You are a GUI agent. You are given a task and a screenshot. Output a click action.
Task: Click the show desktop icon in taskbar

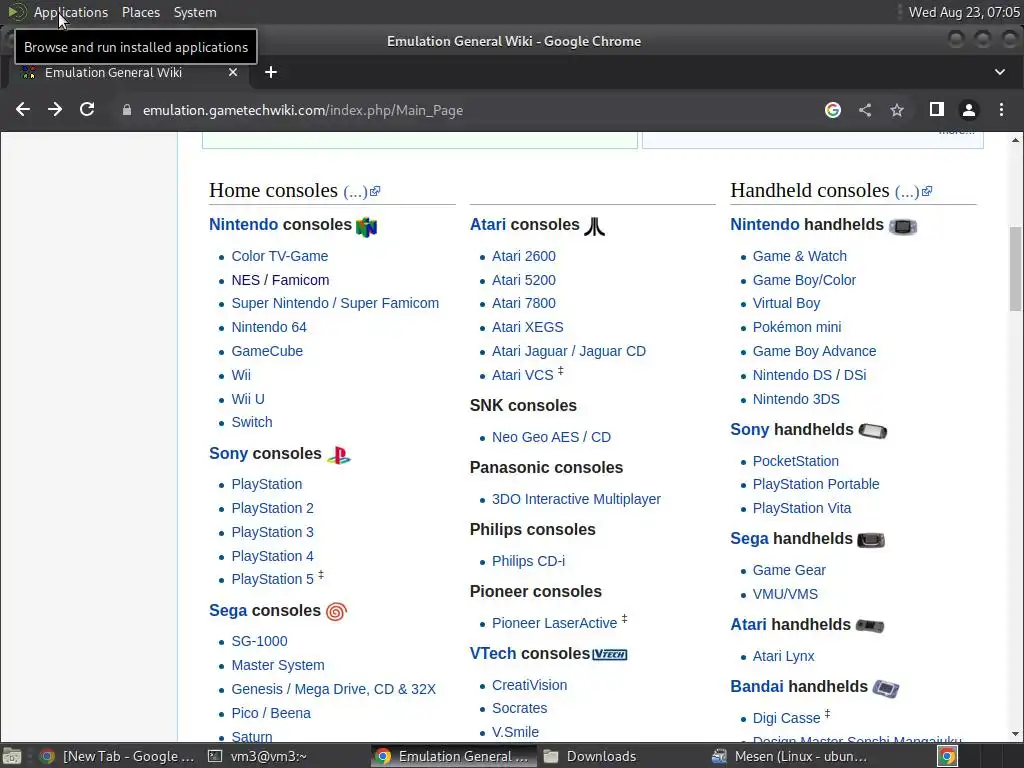pos(12,756)
